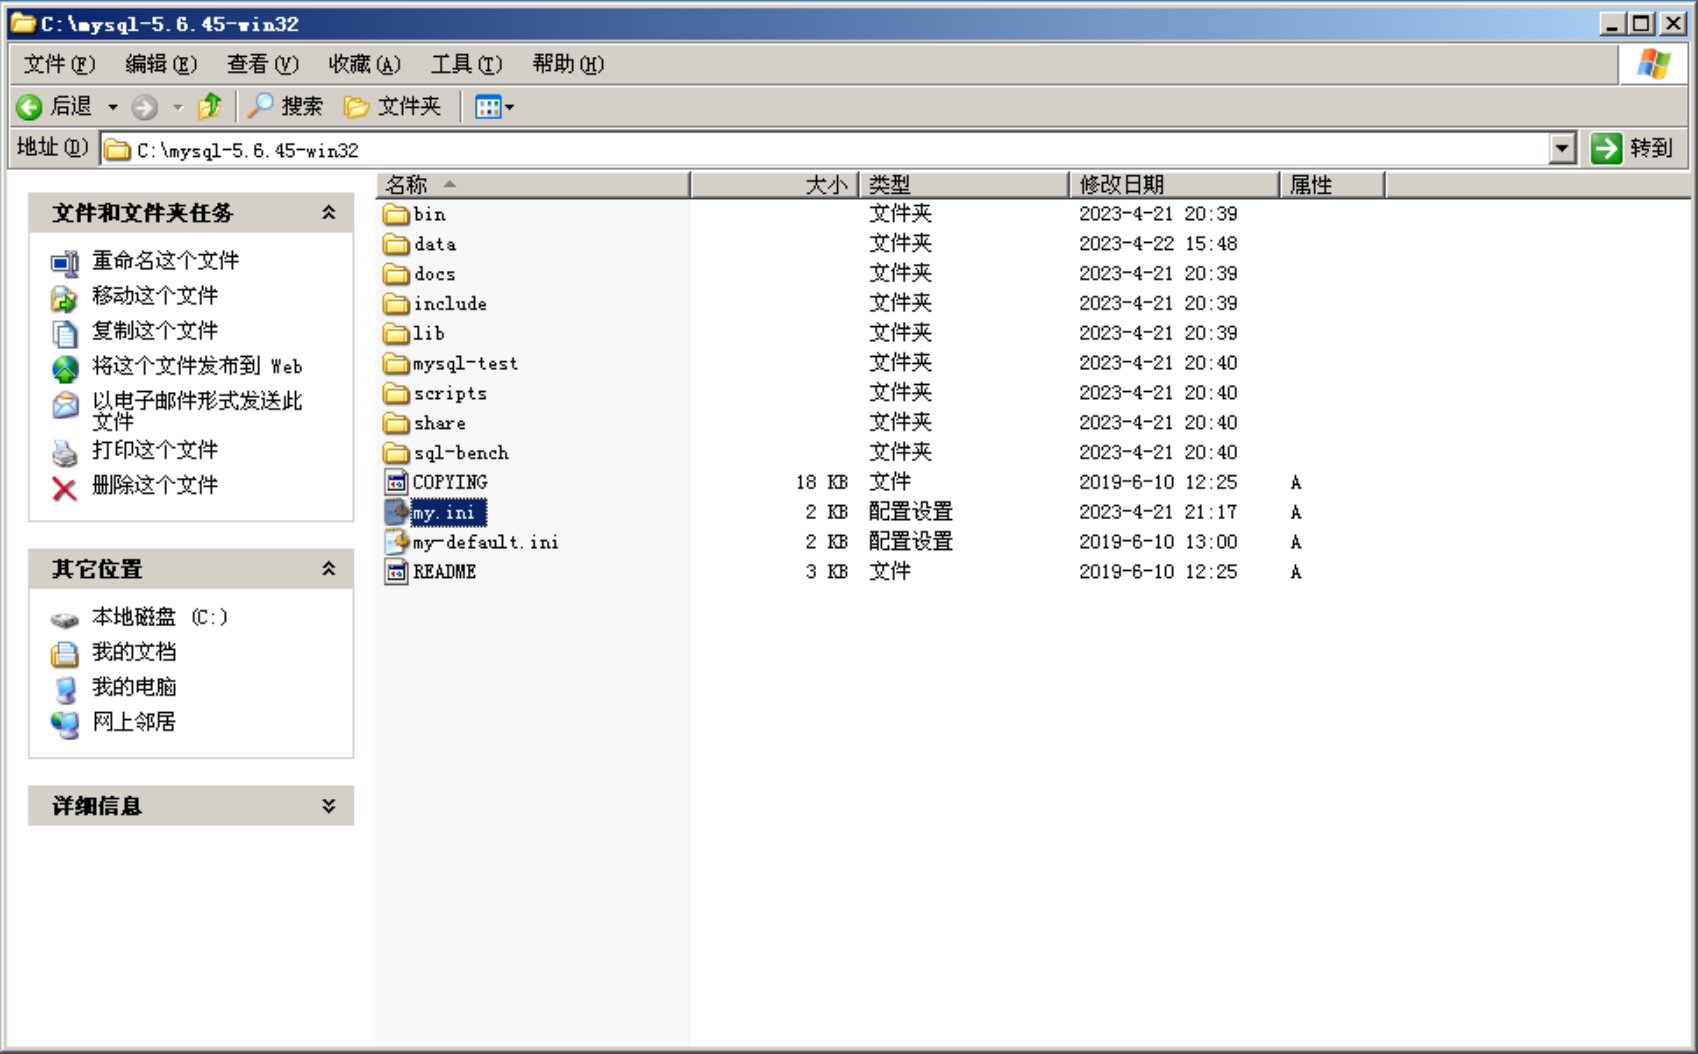Image resolution: width=1698 pixels, height=1054 pixels.
Task: Sort by the Size (大小) column header
Action: pos(775,185)
